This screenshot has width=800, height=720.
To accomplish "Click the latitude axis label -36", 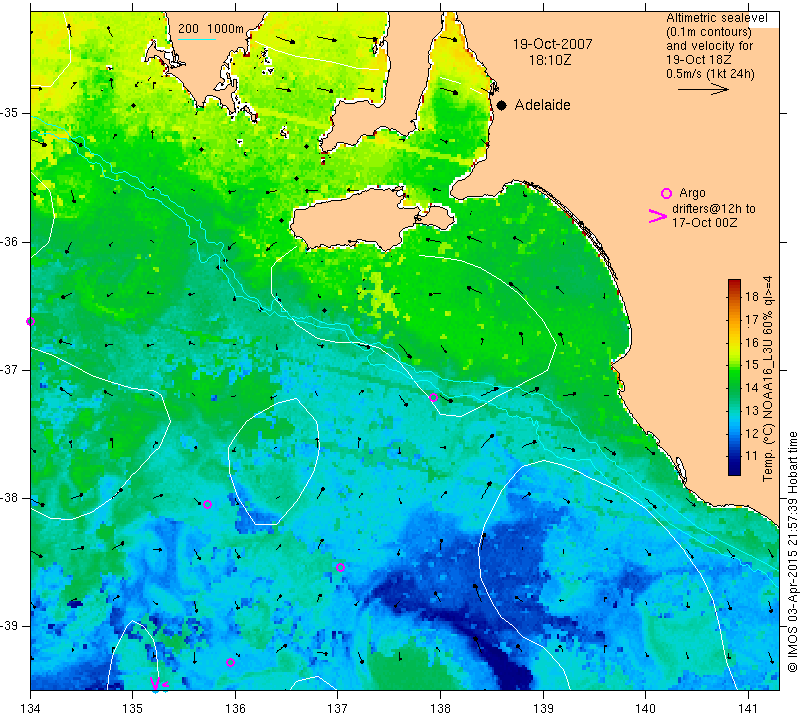I will 9,242.
